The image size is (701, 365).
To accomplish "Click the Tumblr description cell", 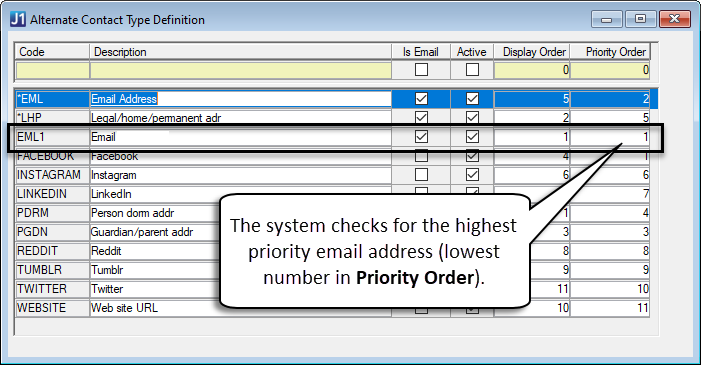I will [155, 270].
